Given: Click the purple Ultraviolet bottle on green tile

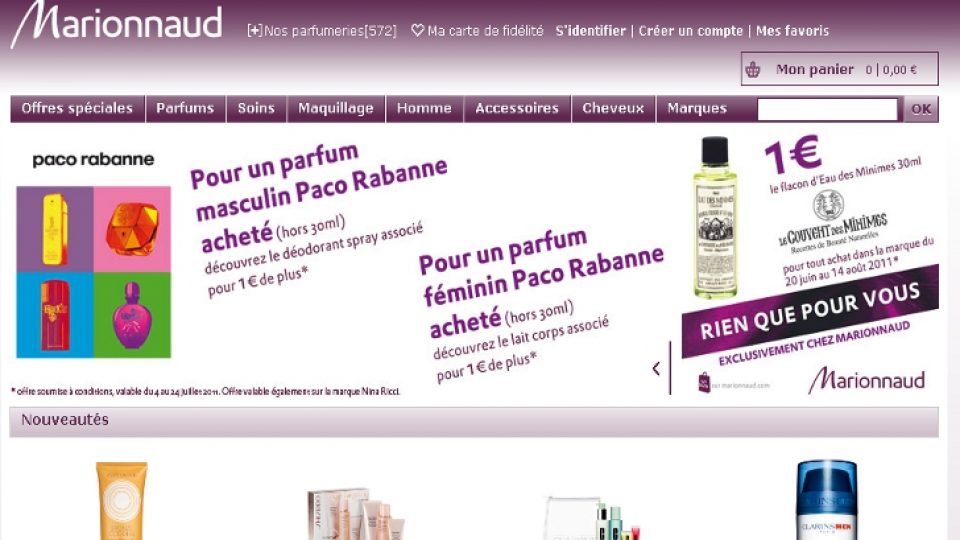Looking at the screenshot, I should [132, 315].
